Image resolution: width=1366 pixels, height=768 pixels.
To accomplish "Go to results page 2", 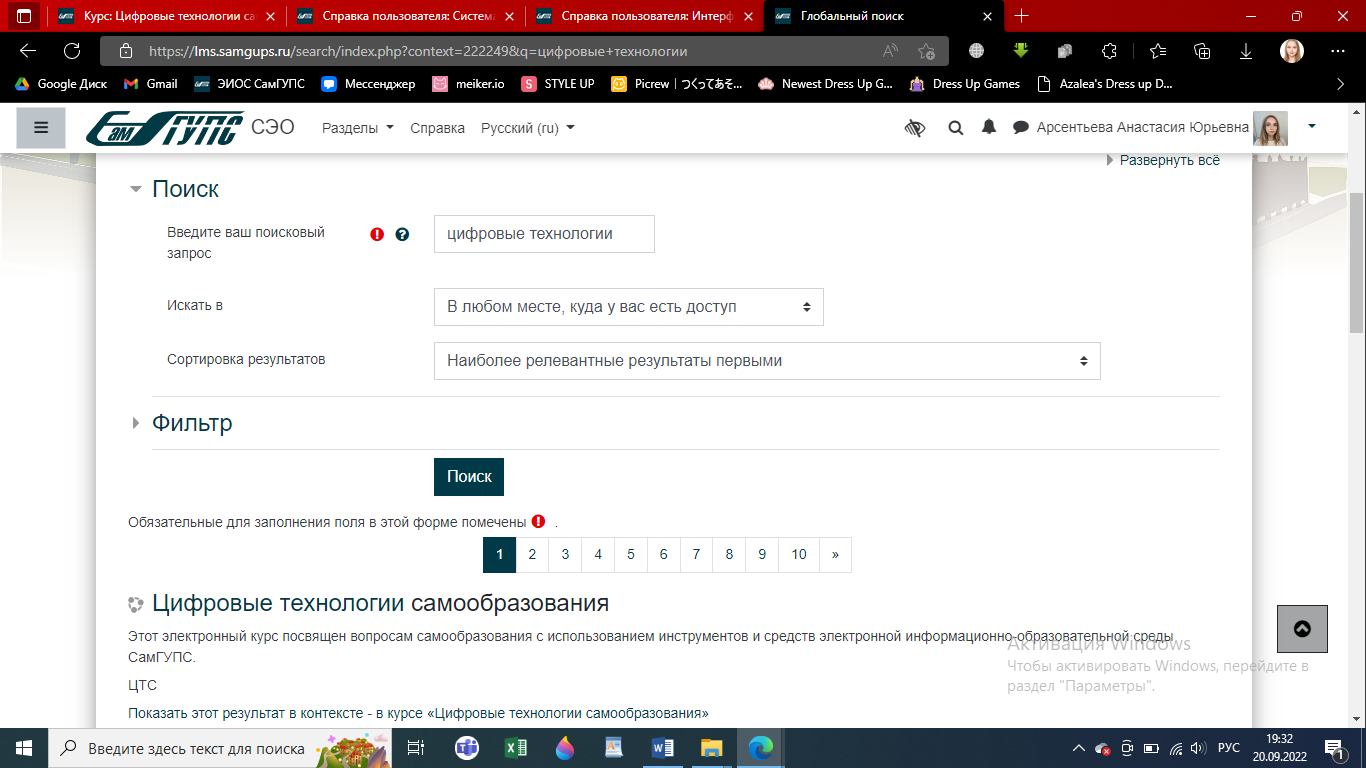I will click(x=532, y=554).
